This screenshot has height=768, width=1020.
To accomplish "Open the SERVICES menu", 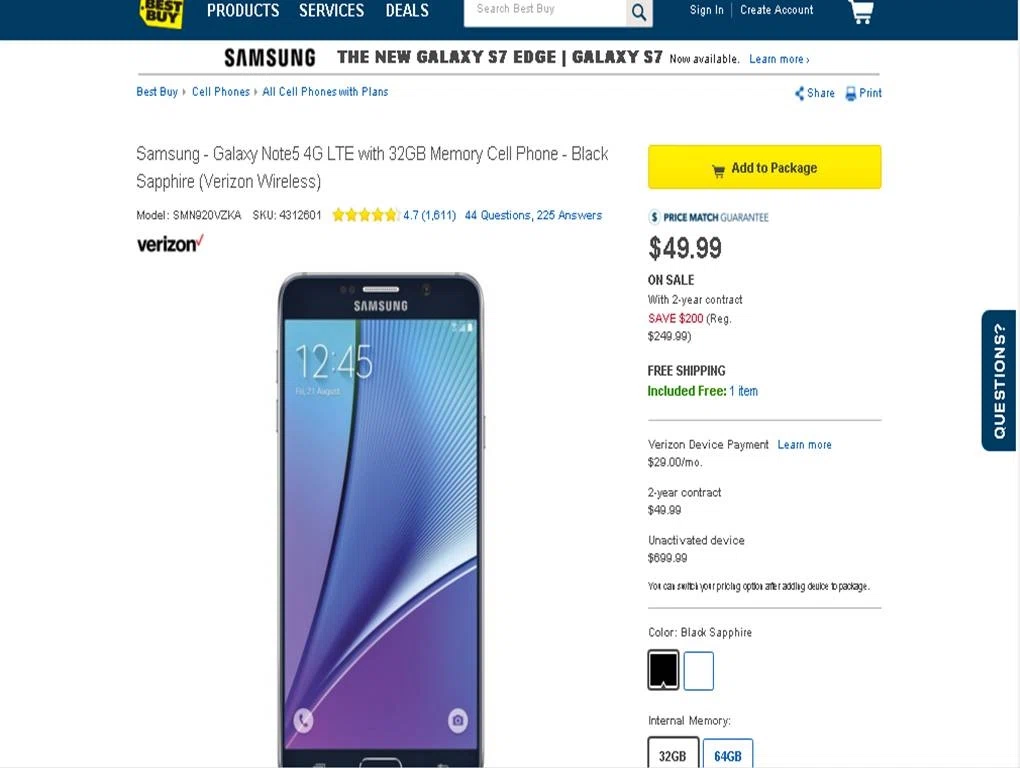I will pos(332,10).
